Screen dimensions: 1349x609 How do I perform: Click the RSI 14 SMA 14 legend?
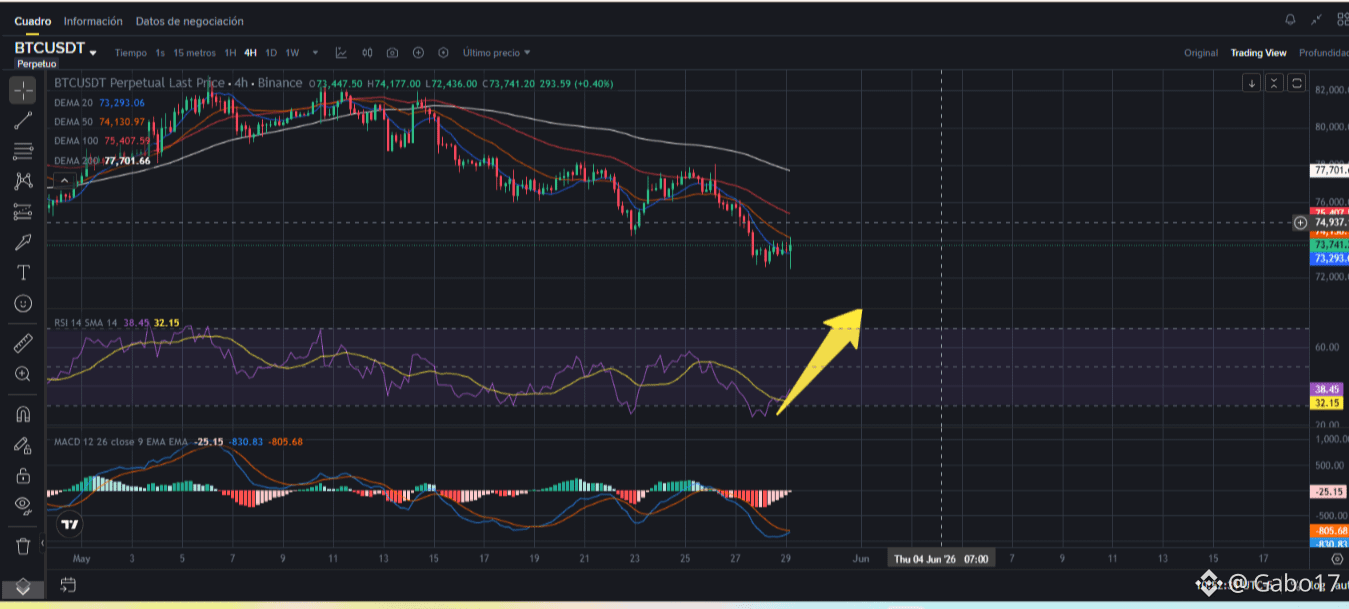[117, 322]
